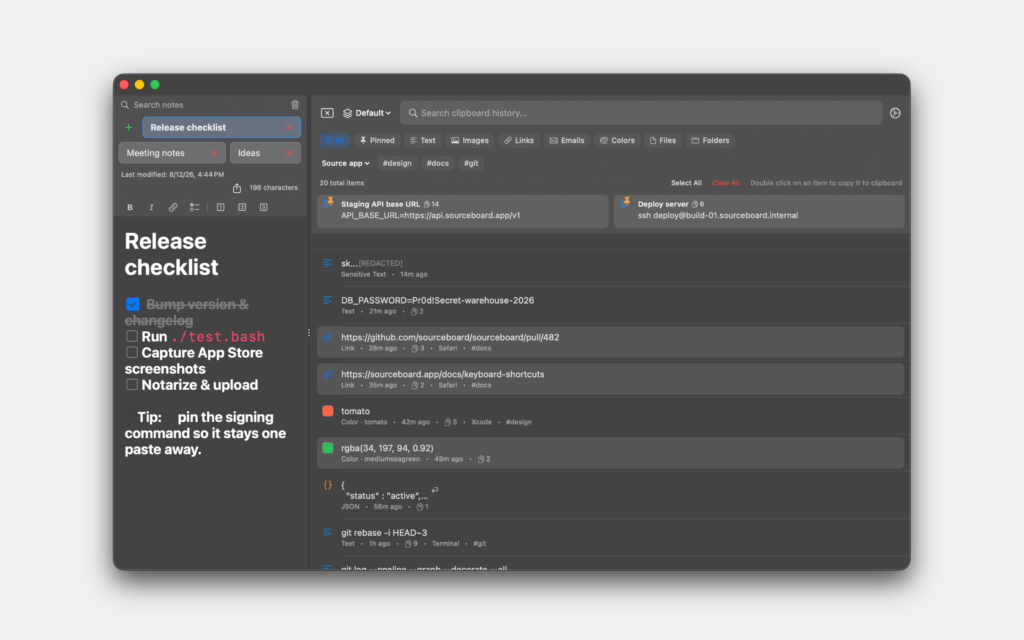
Task: Switch to the Images filter tab
Action: 470,140
